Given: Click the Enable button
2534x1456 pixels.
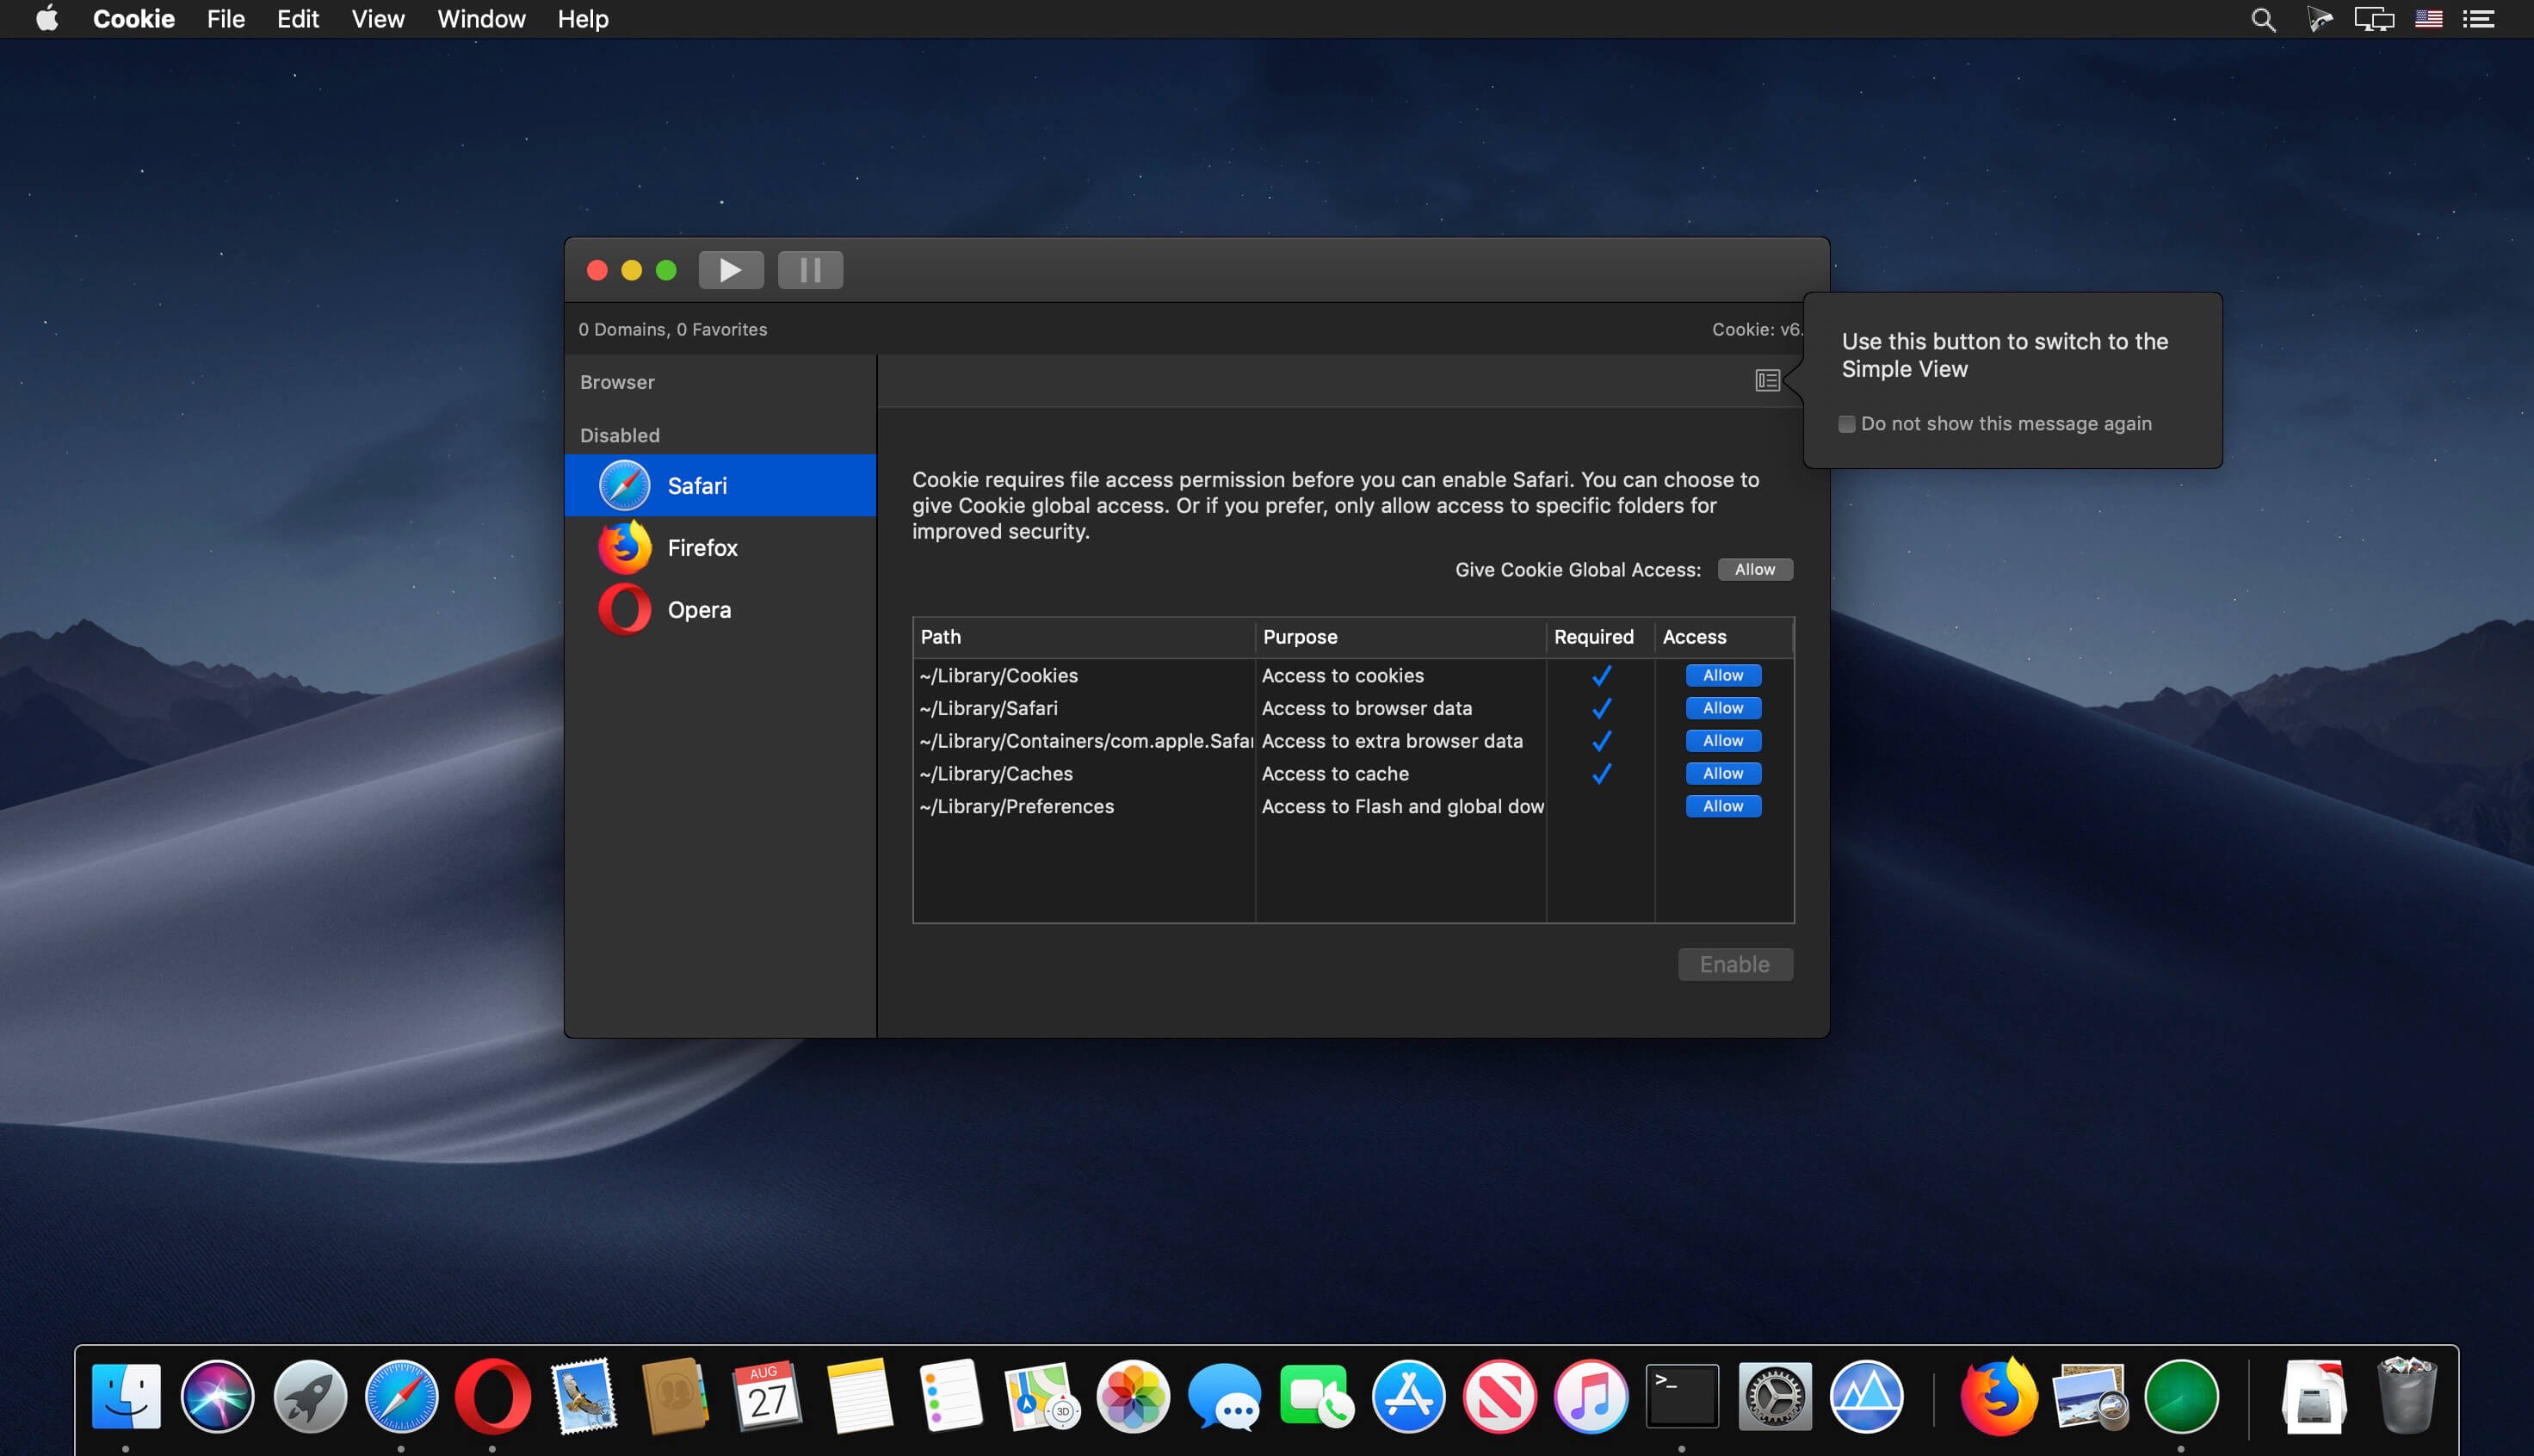Looking at the screenshot, I should 1734,965.
